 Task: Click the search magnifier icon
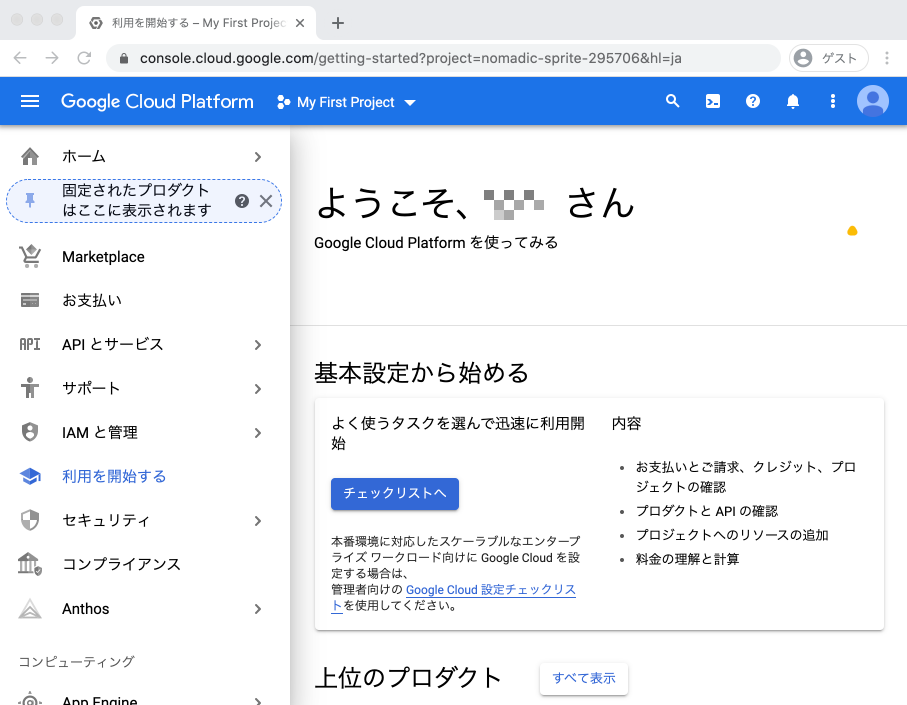[x=672, y=101]
